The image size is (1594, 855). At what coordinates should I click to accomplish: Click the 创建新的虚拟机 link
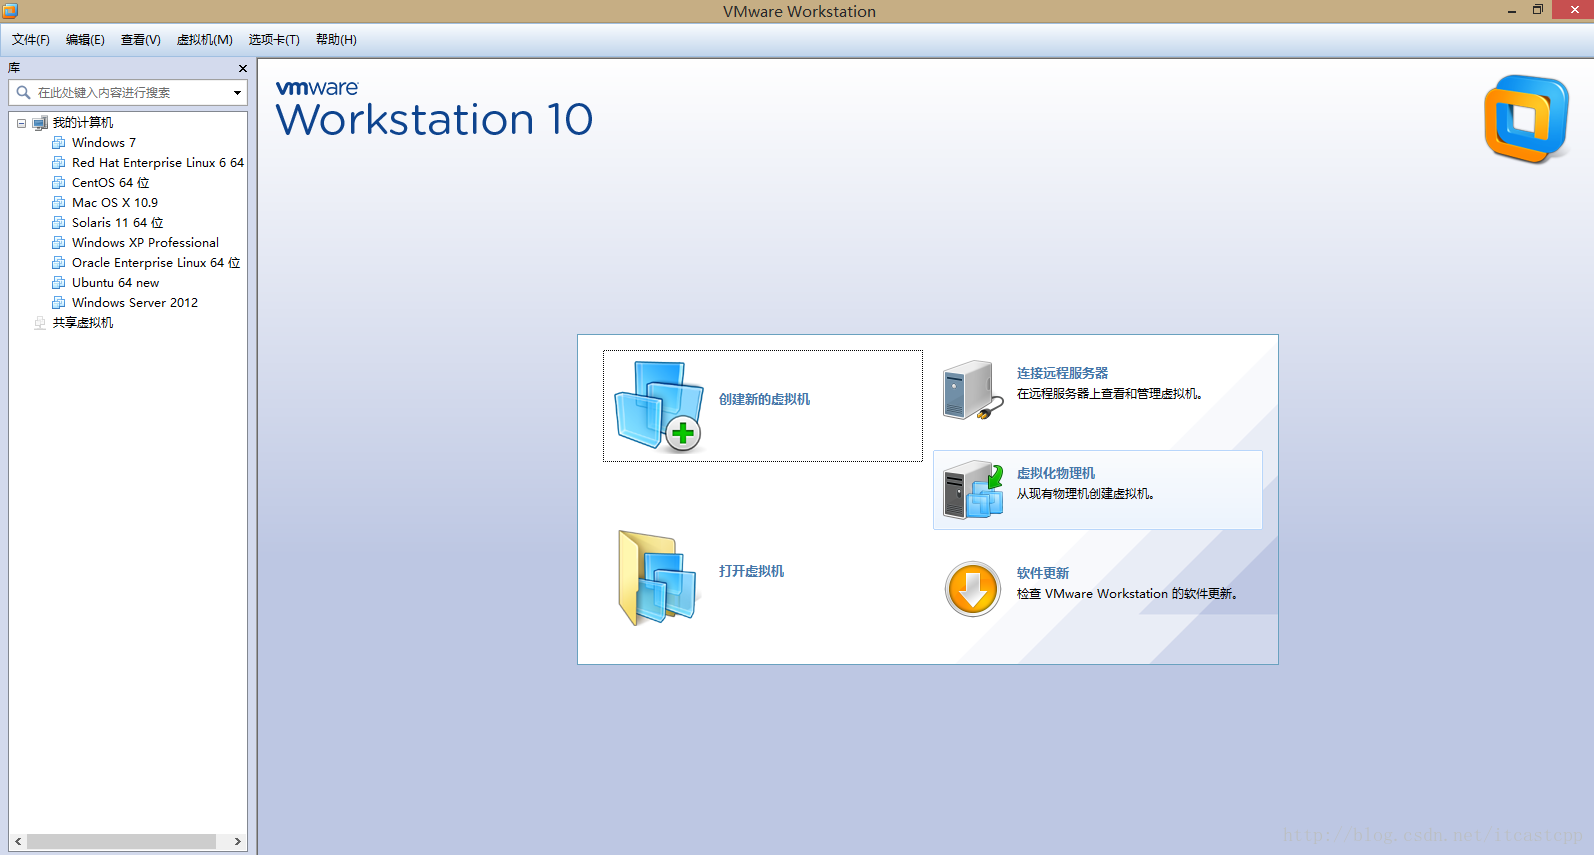point(764,399)
